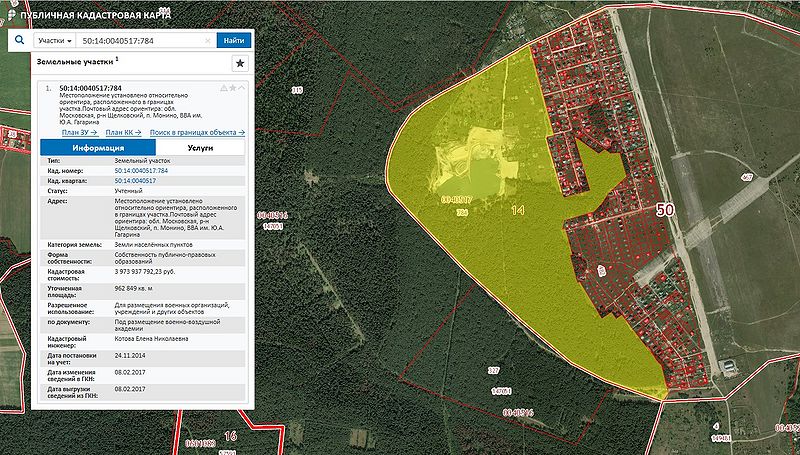This screenshot has width=800, height=455.
Task: Open the План ЗУ link
Action: [x=79, y=132]
